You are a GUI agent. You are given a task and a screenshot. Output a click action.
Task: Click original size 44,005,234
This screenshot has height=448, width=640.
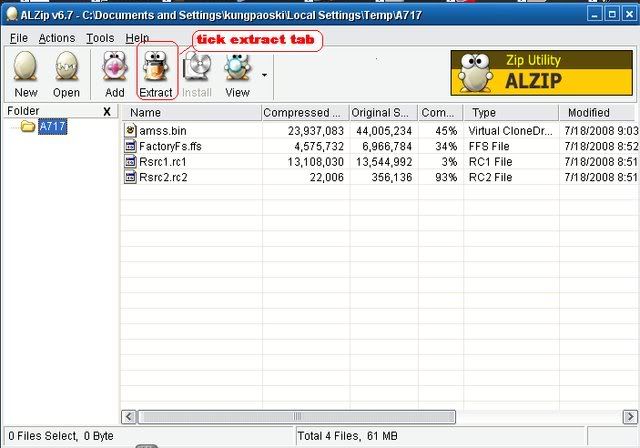click(x=384, y=131)
